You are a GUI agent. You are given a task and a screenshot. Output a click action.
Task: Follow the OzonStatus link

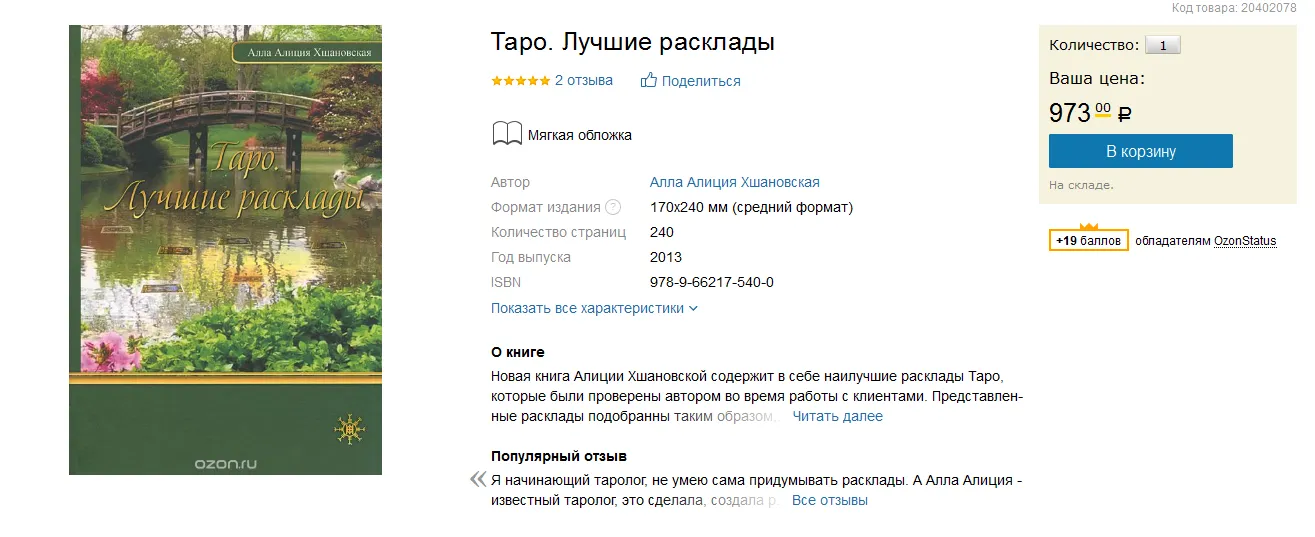coord(1245,241)
